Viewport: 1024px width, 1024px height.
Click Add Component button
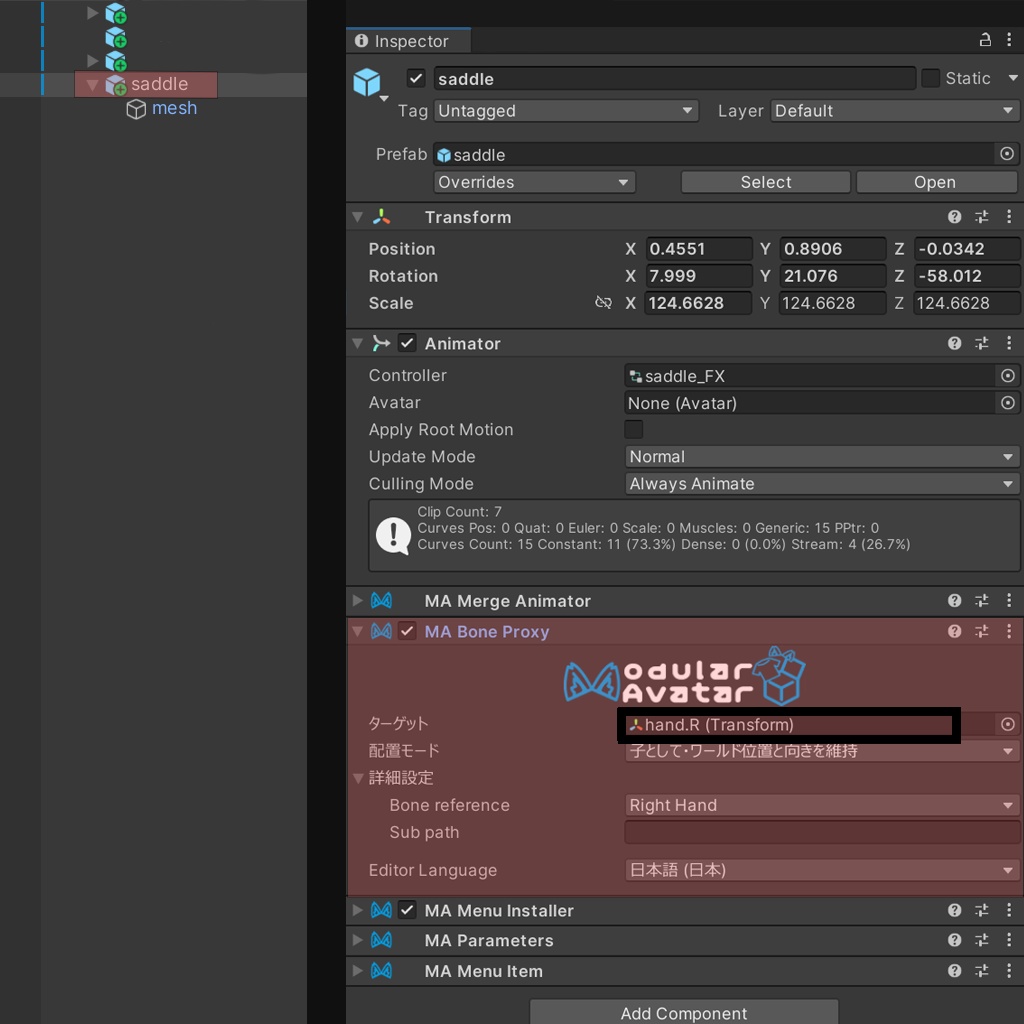684,1012
